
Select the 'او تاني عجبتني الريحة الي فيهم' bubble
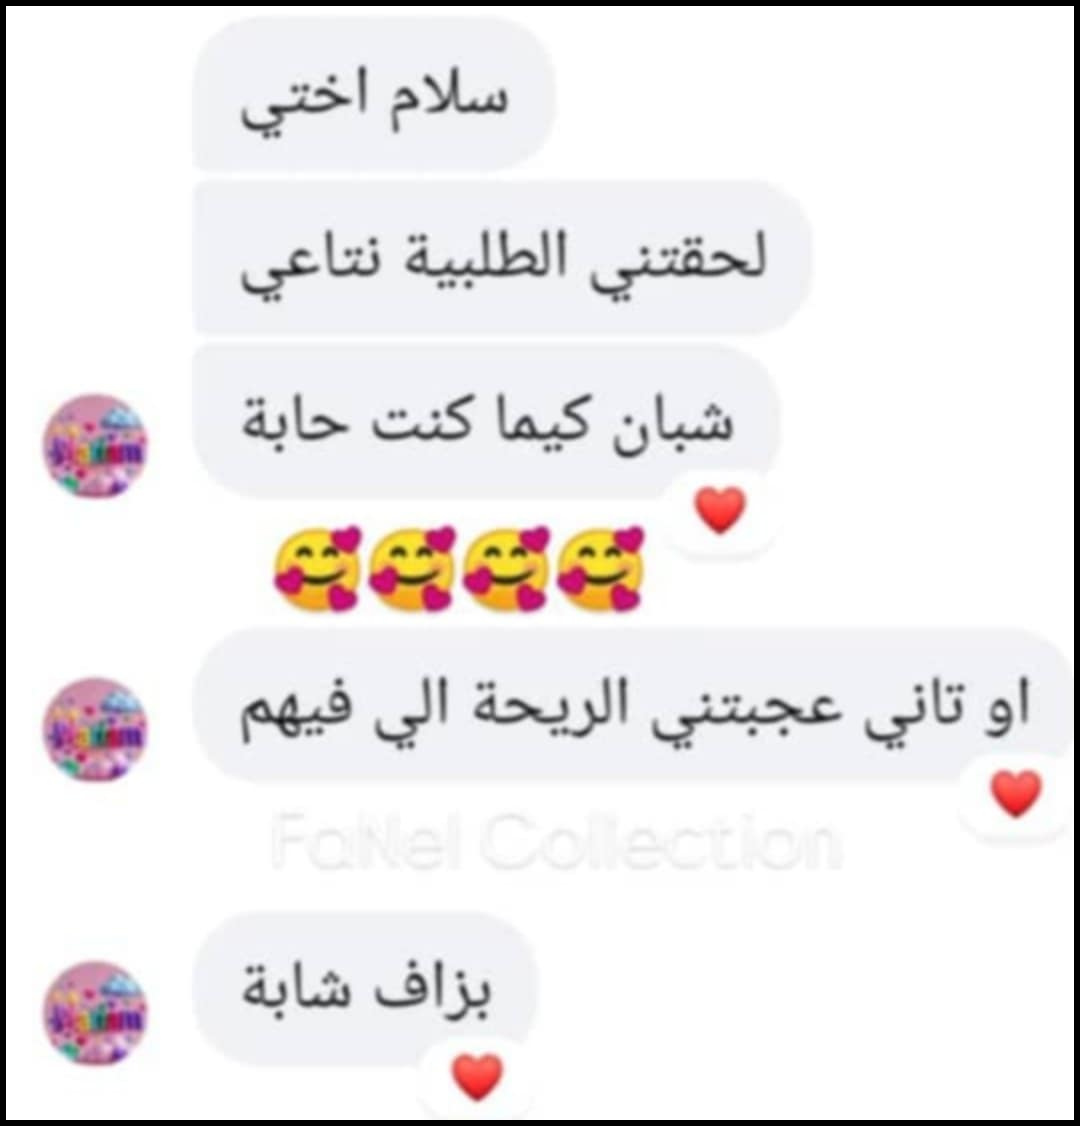click(x=634, y=704)
